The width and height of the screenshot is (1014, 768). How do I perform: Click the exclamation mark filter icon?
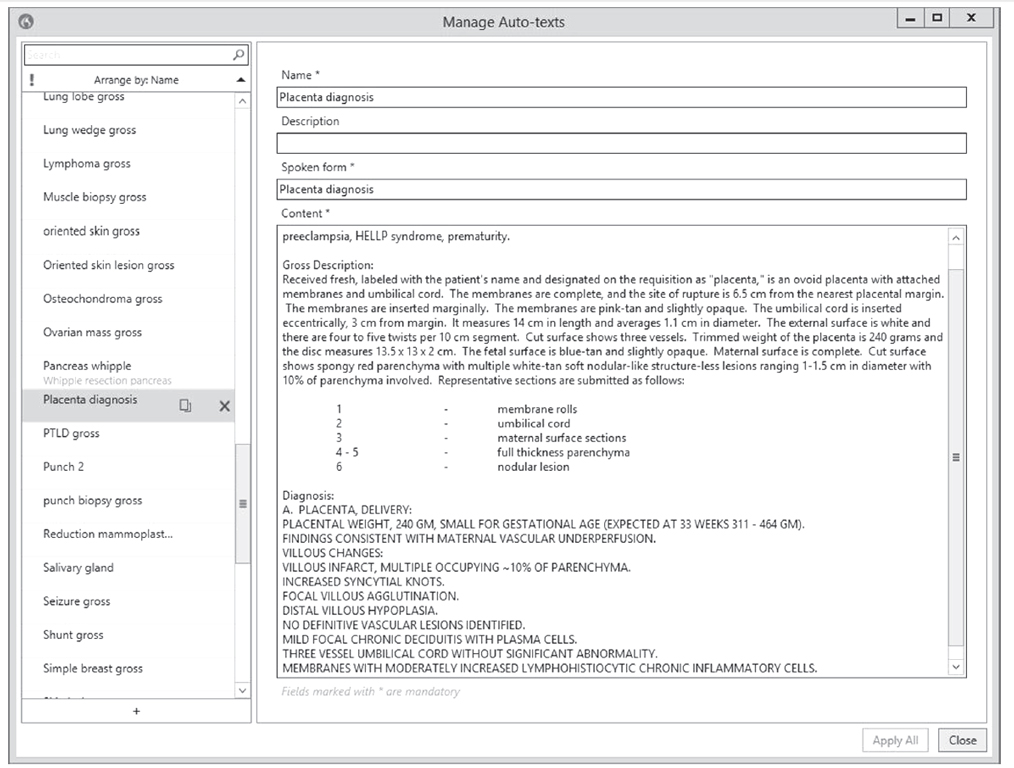pyautogui.click(x=32, y=80)
